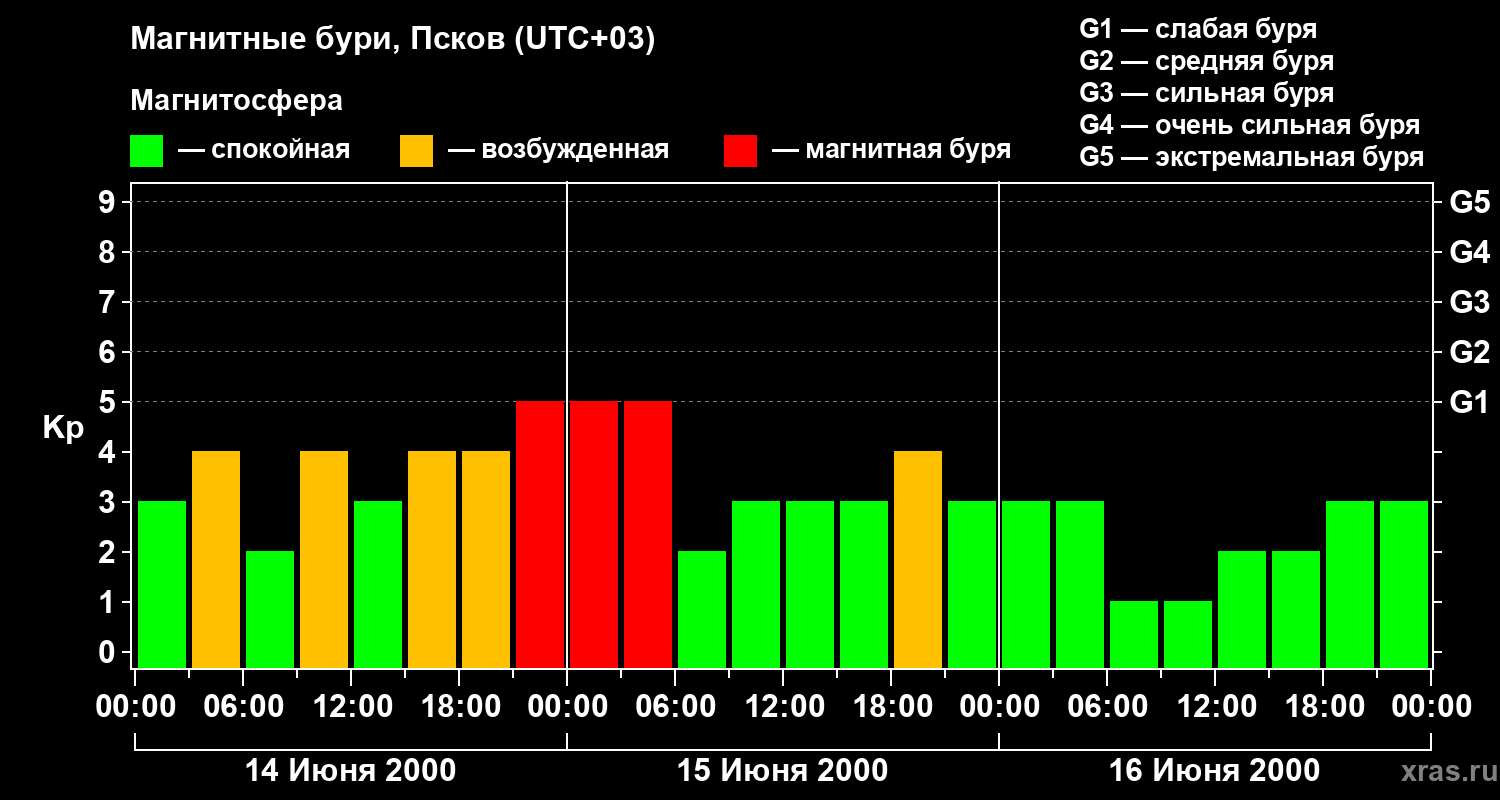Viewport: 1500px width, 800px height.
Task: Click the date label «16 Июня 2000»
Action: [1215, 771]
